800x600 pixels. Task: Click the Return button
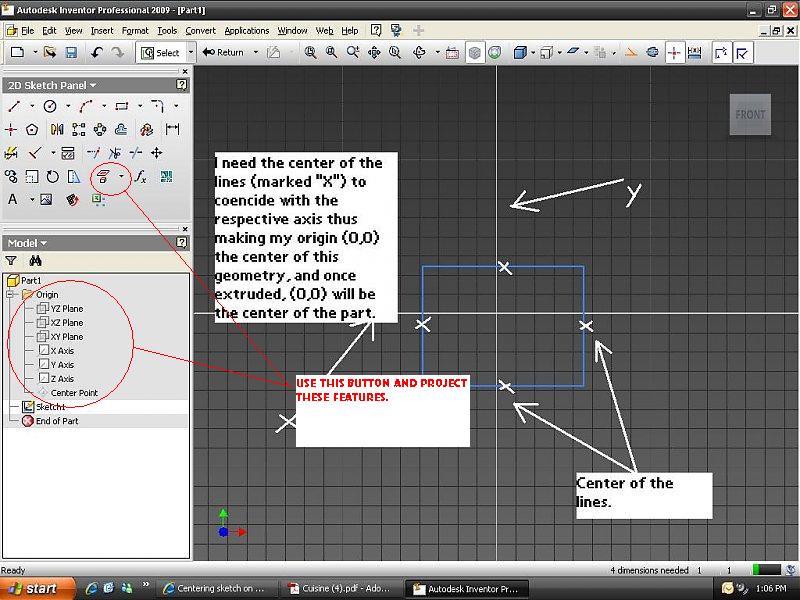click(223, 52)
